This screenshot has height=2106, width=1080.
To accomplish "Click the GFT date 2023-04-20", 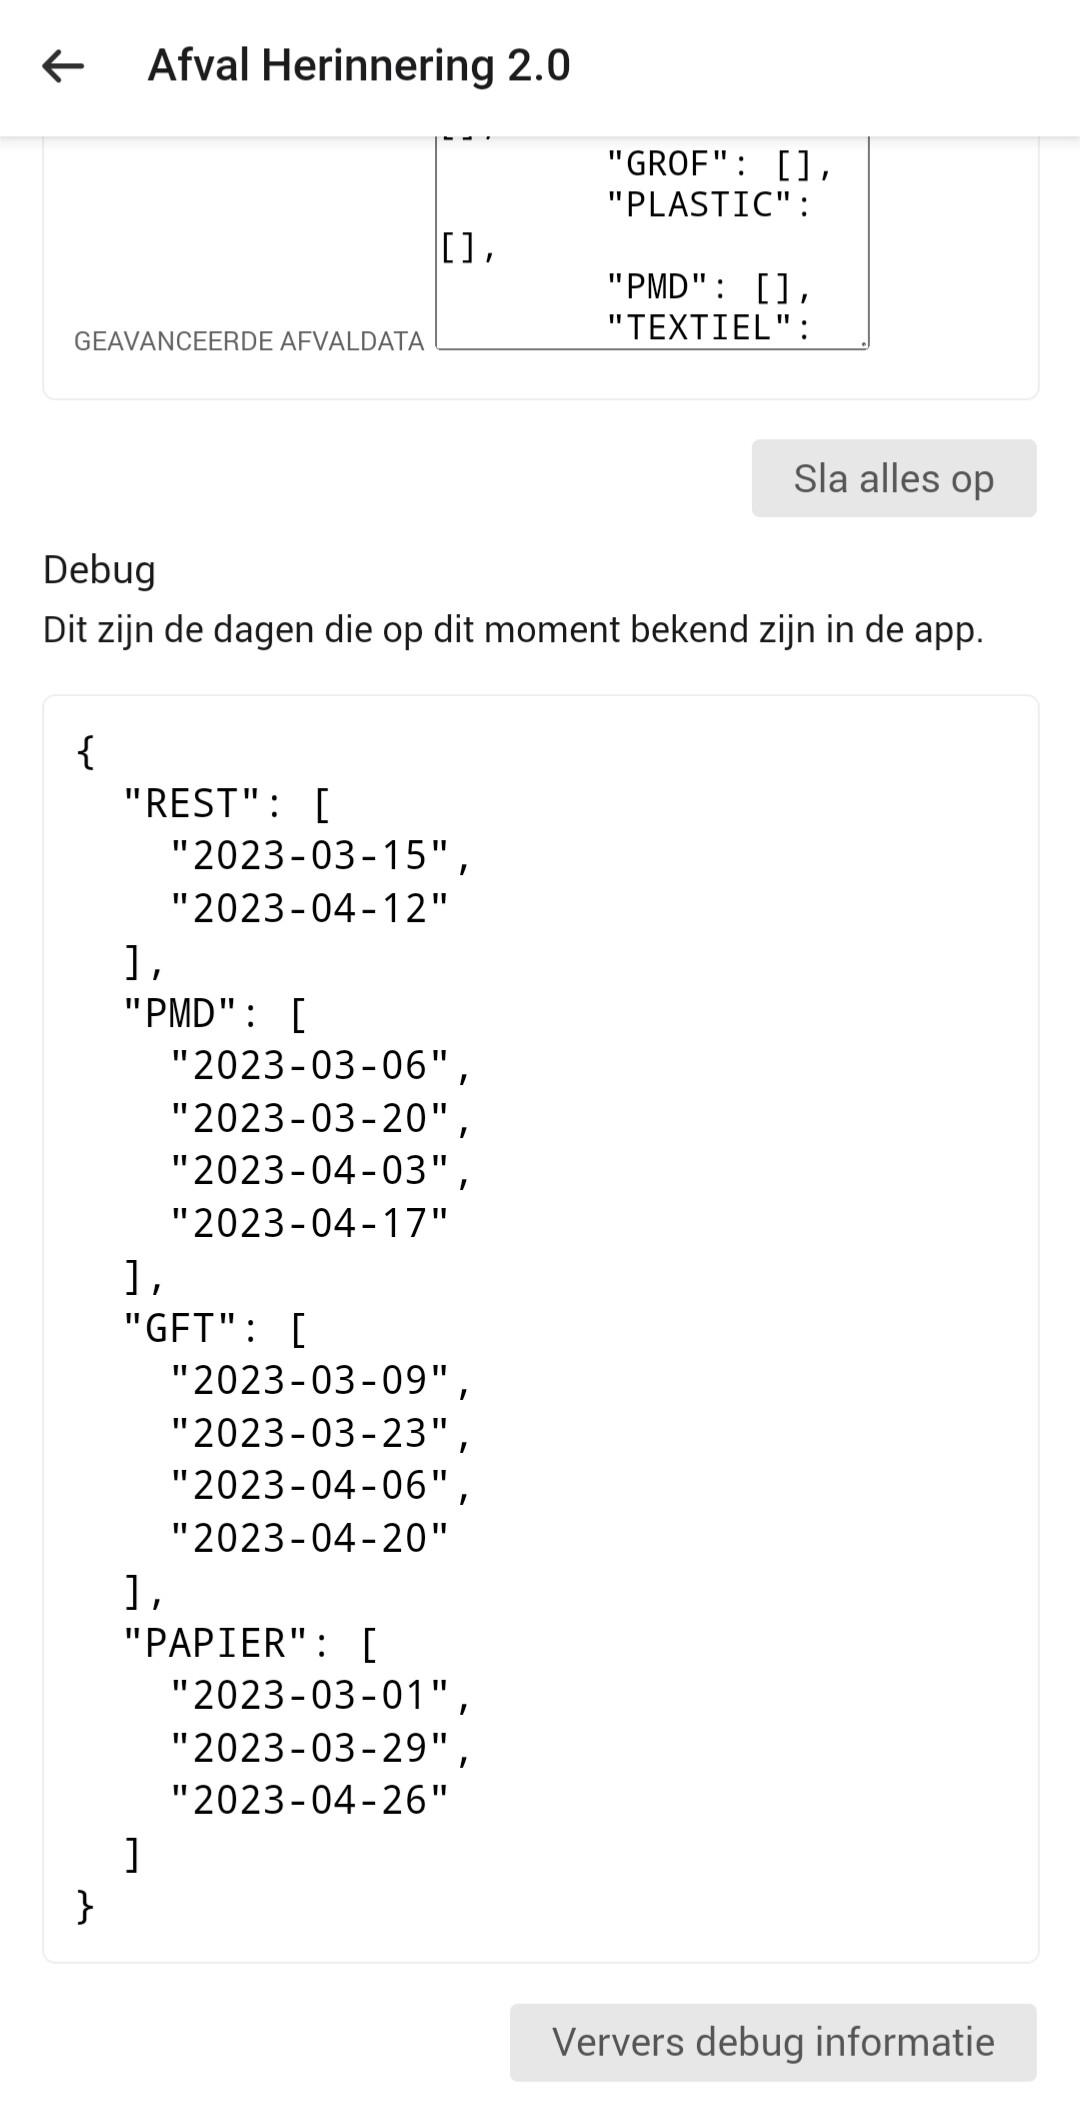I will click(x=309, y=1538).
